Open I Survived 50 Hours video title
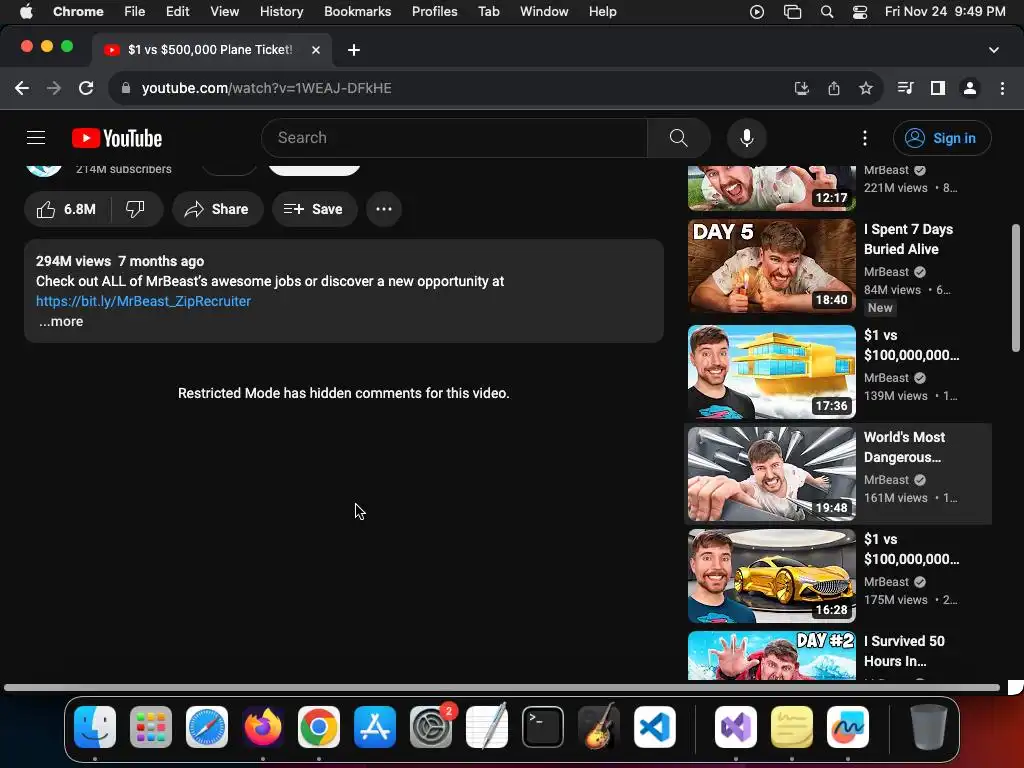 pos(904,651)
